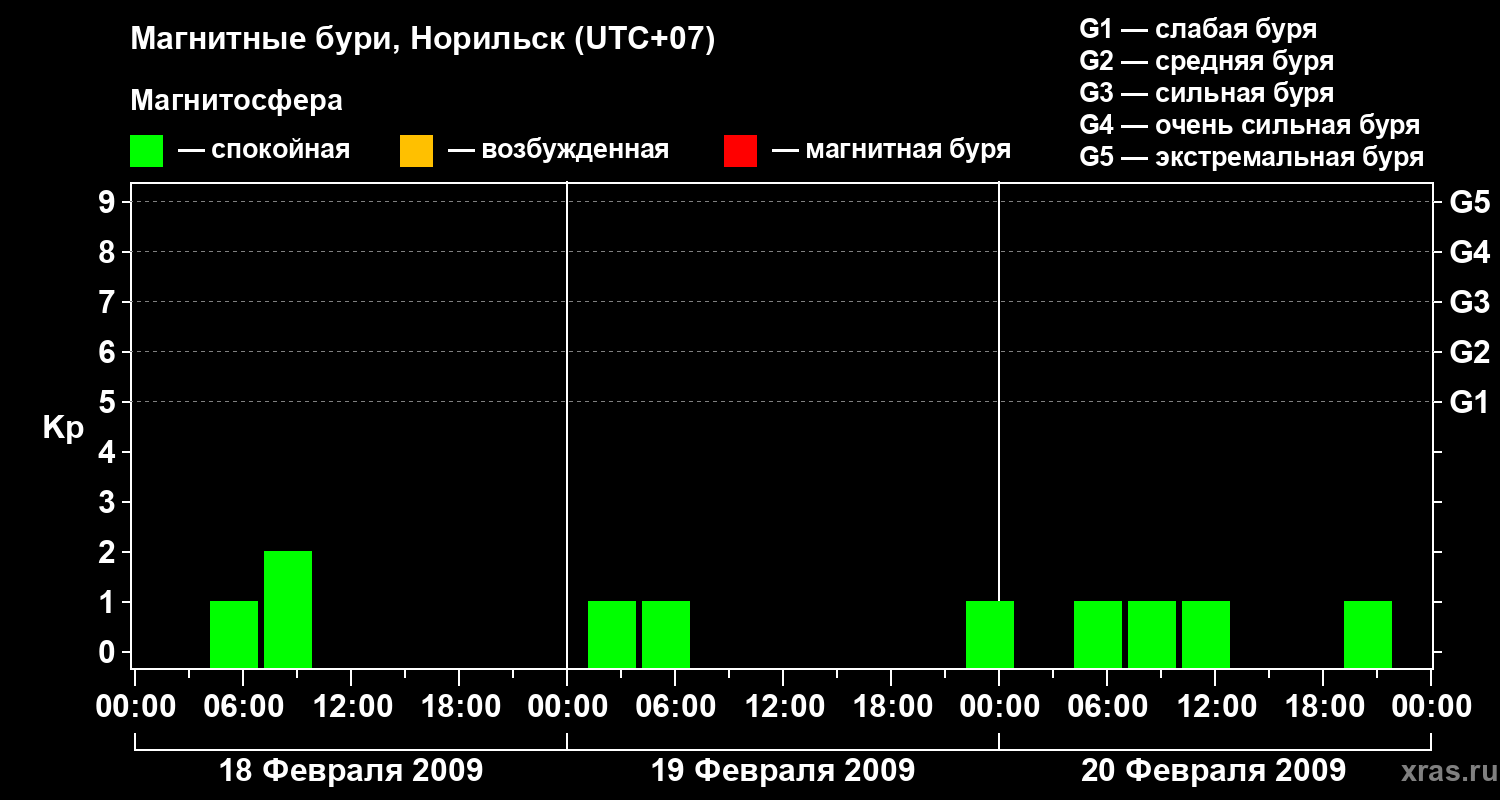Click the 'G5 — экстремальная буря' legend line
The image size is (1500, 800).
click(1251, 157)
